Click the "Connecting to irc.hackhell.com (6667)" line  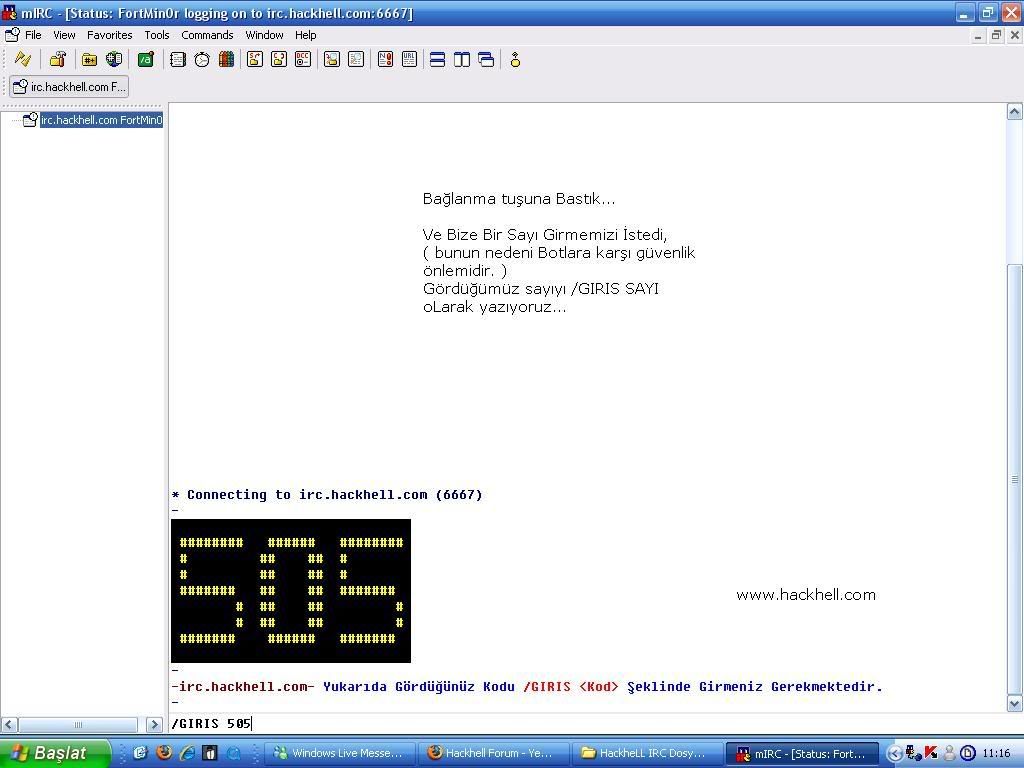coord(327,494)
